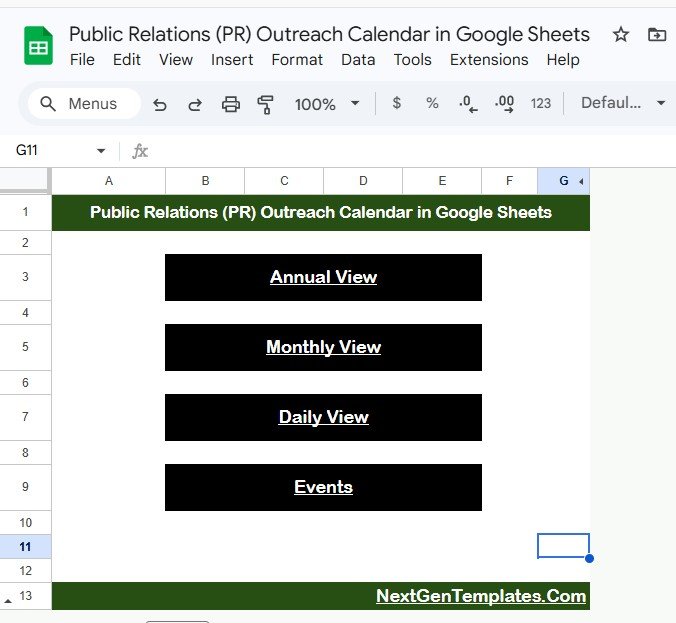The image size is (676, 623).
Task: Follow the Annual View link
Action: [x=323, y=277]
